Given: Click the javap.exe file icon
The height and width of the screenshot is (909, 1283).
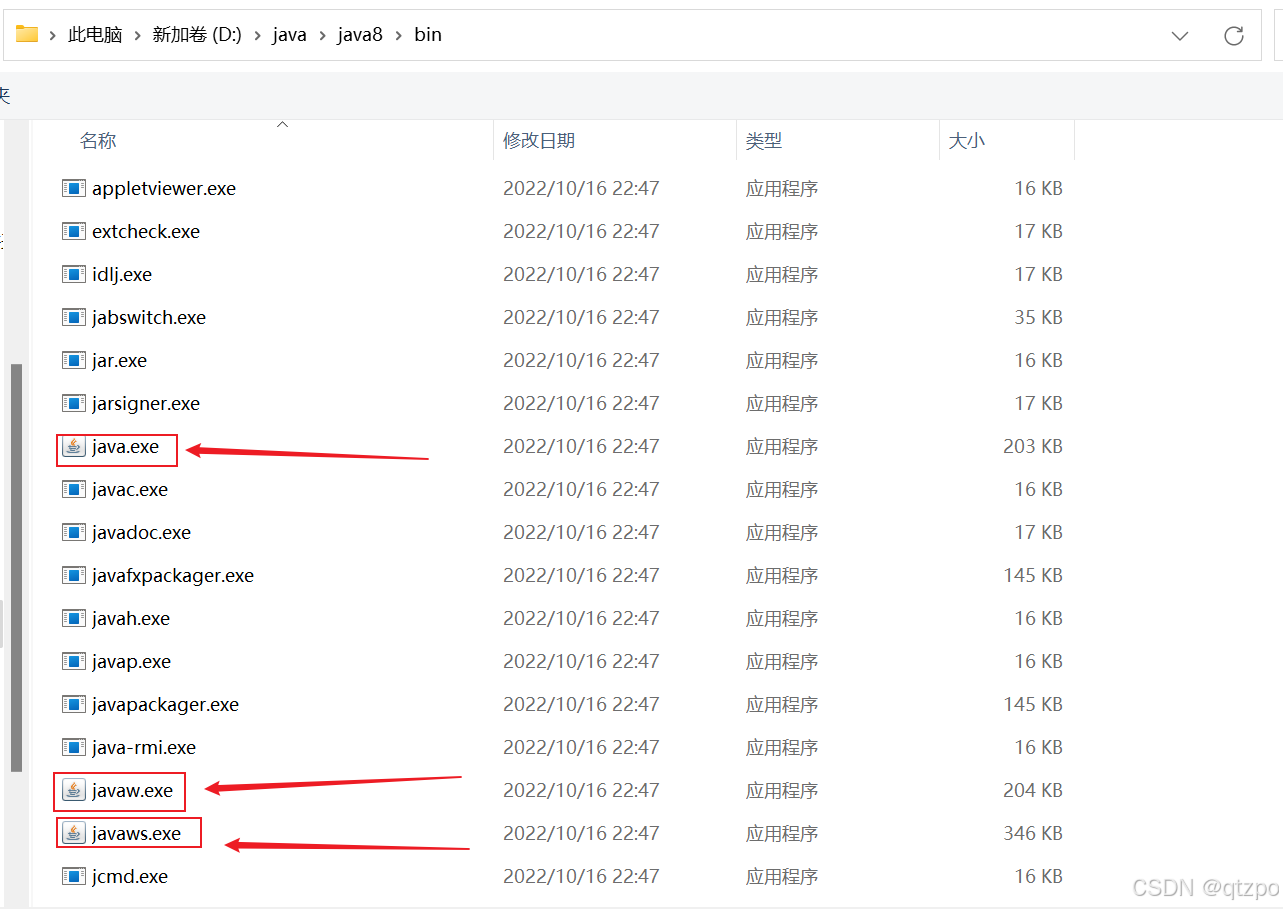Looking at the screenshot, I should [x=73, y=661].
